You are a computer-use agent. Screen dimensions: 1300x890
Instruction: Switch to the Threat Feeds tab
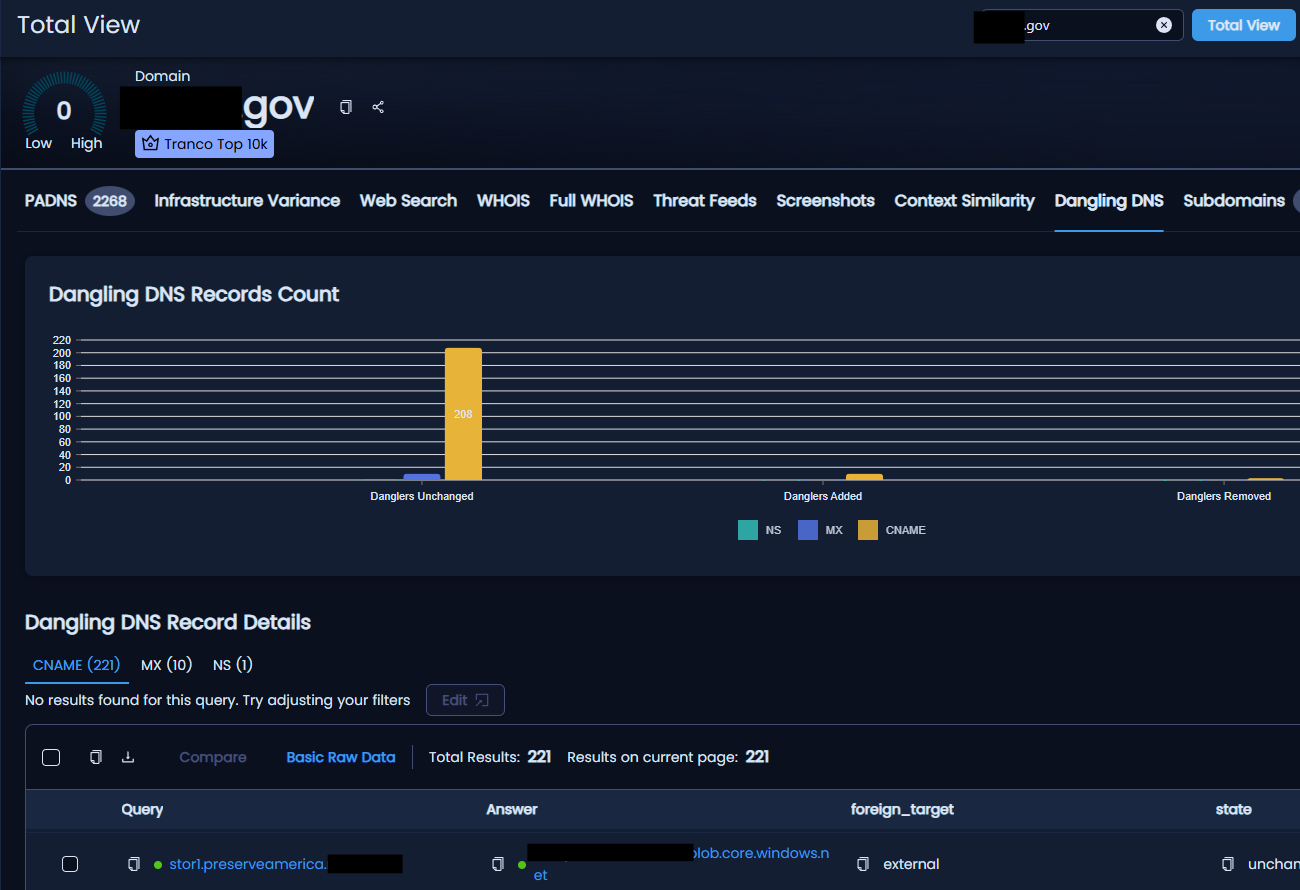[x=705, y=201]
